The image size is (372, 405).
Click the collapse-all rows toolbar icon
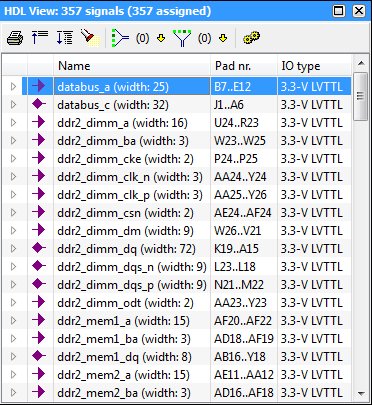pos(40,37)
